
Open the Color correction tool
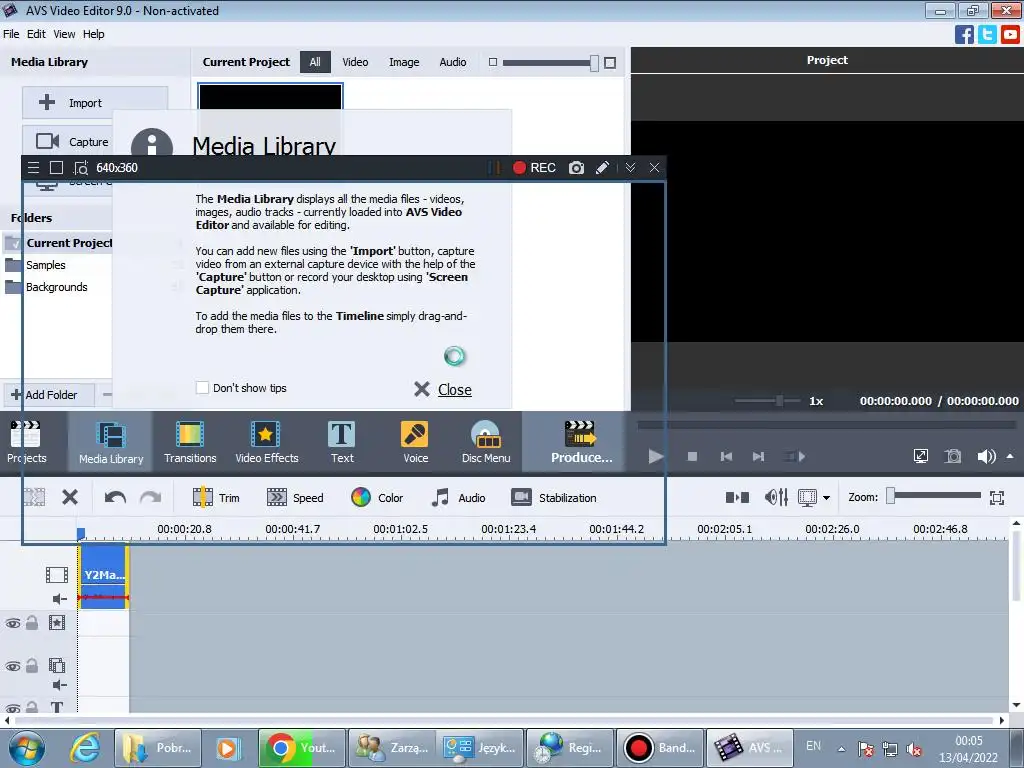coord(377,498)
